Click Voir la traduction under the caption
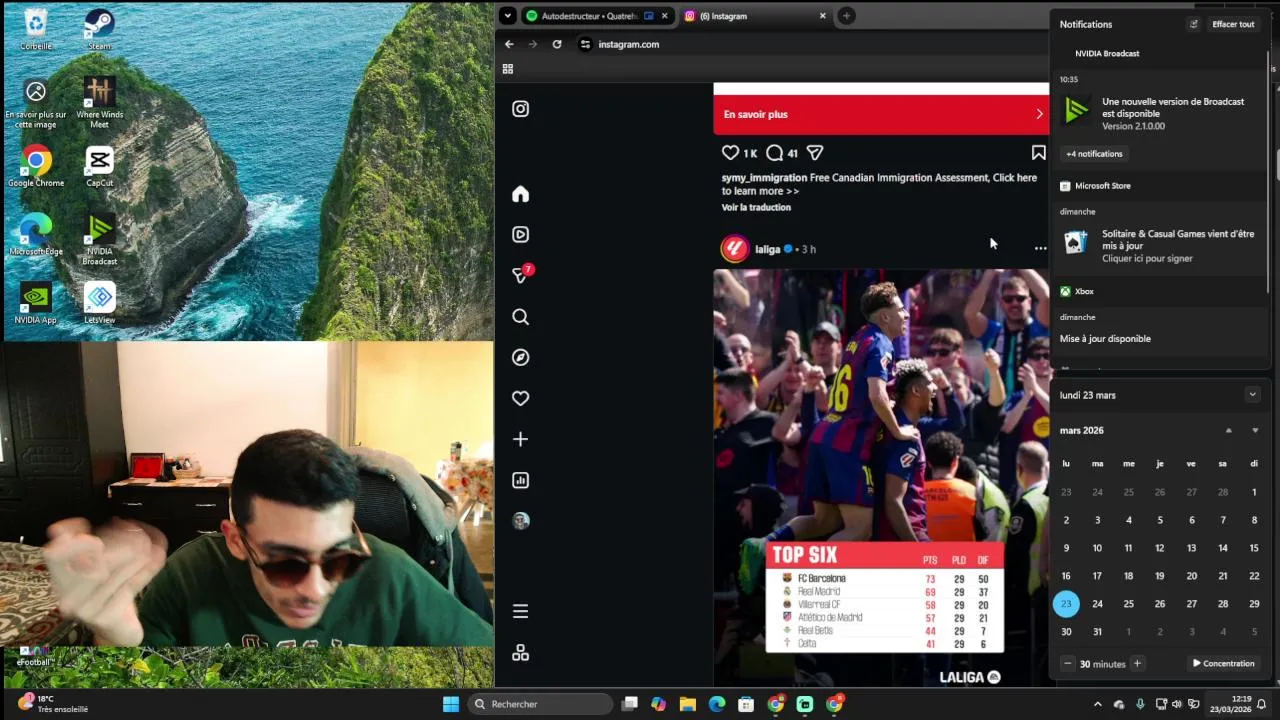 coord(756,207)
